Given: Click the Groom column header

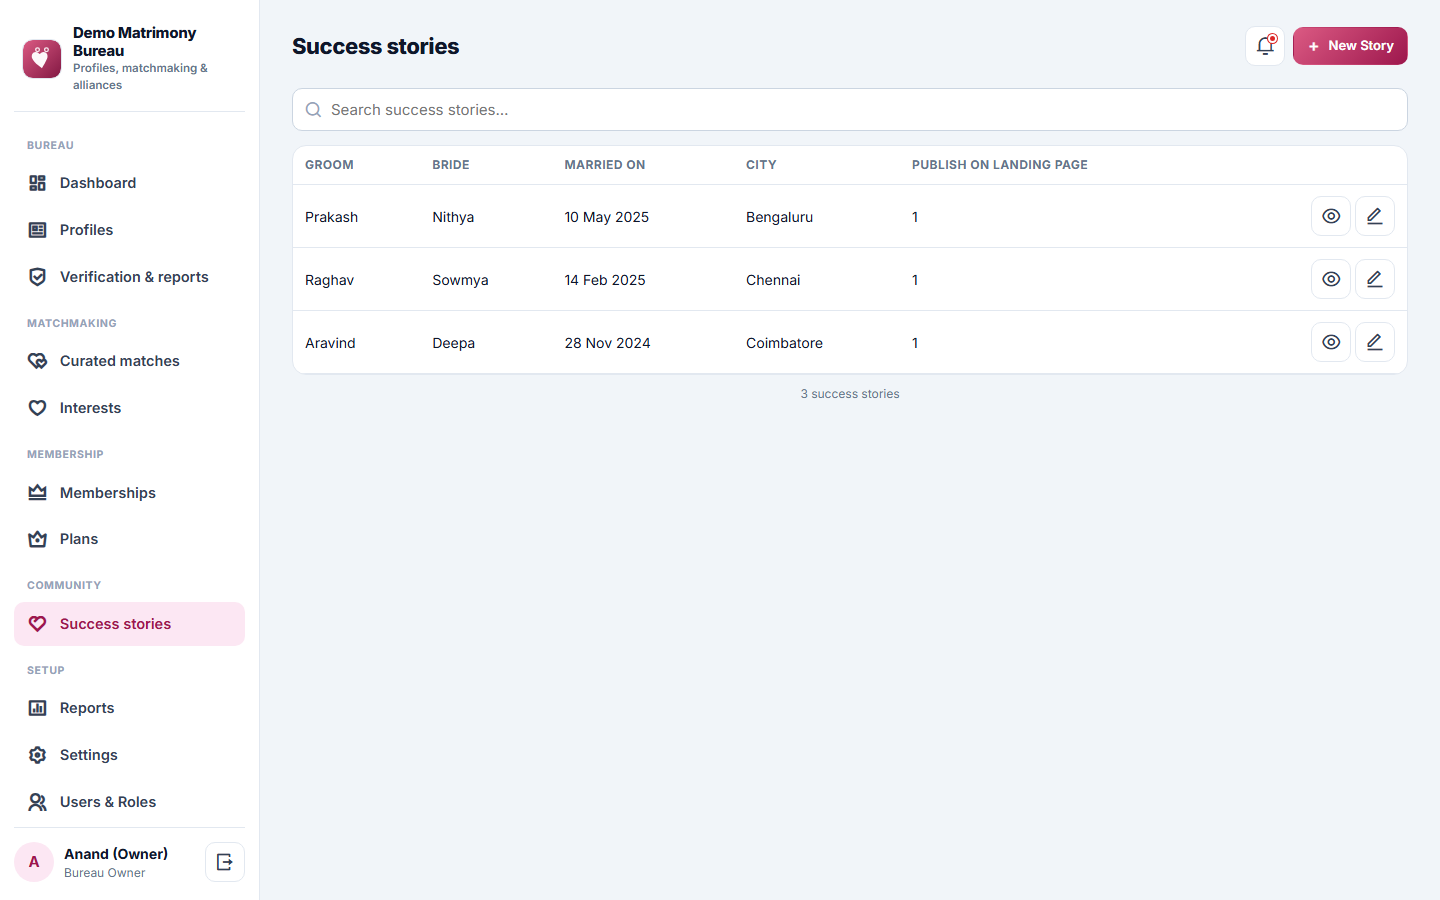Looking at the screenshot, I should 329,165.
